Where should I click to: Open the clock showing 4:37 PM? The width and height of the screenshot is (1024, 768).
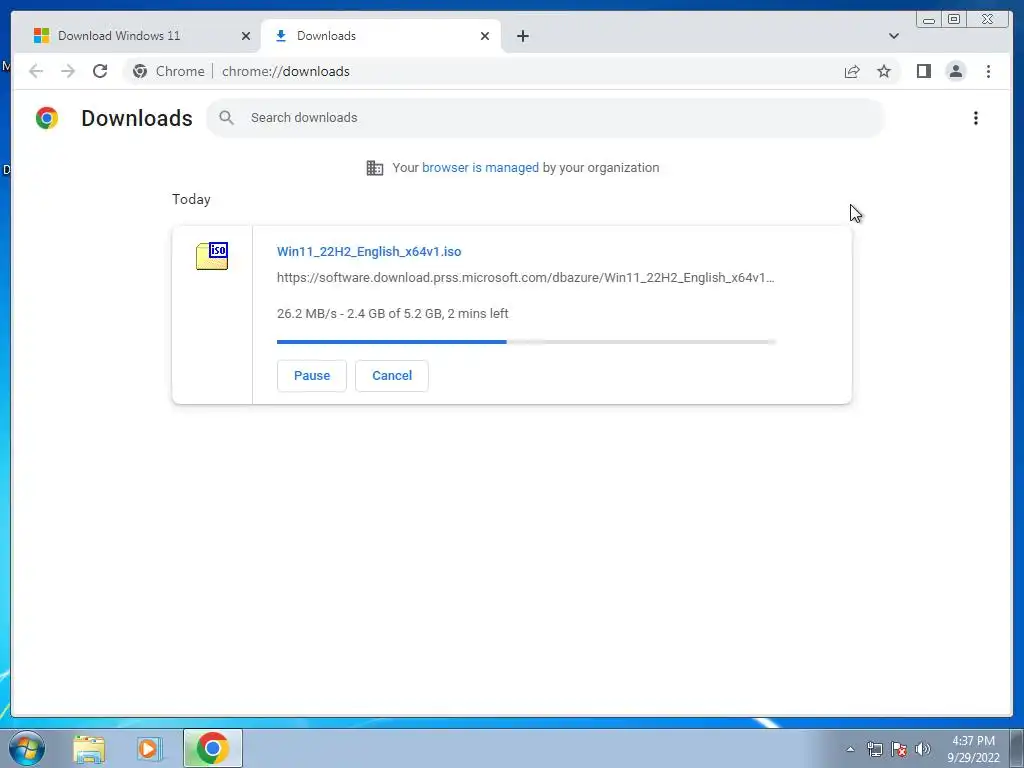click(x=973, y=749)
